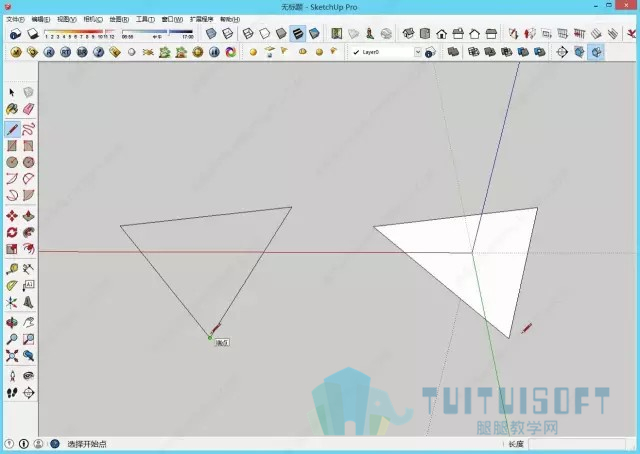Viewport: 640px width, 454px height.
Task: Pick the 2-Point Arc tool
Action: 28,179
